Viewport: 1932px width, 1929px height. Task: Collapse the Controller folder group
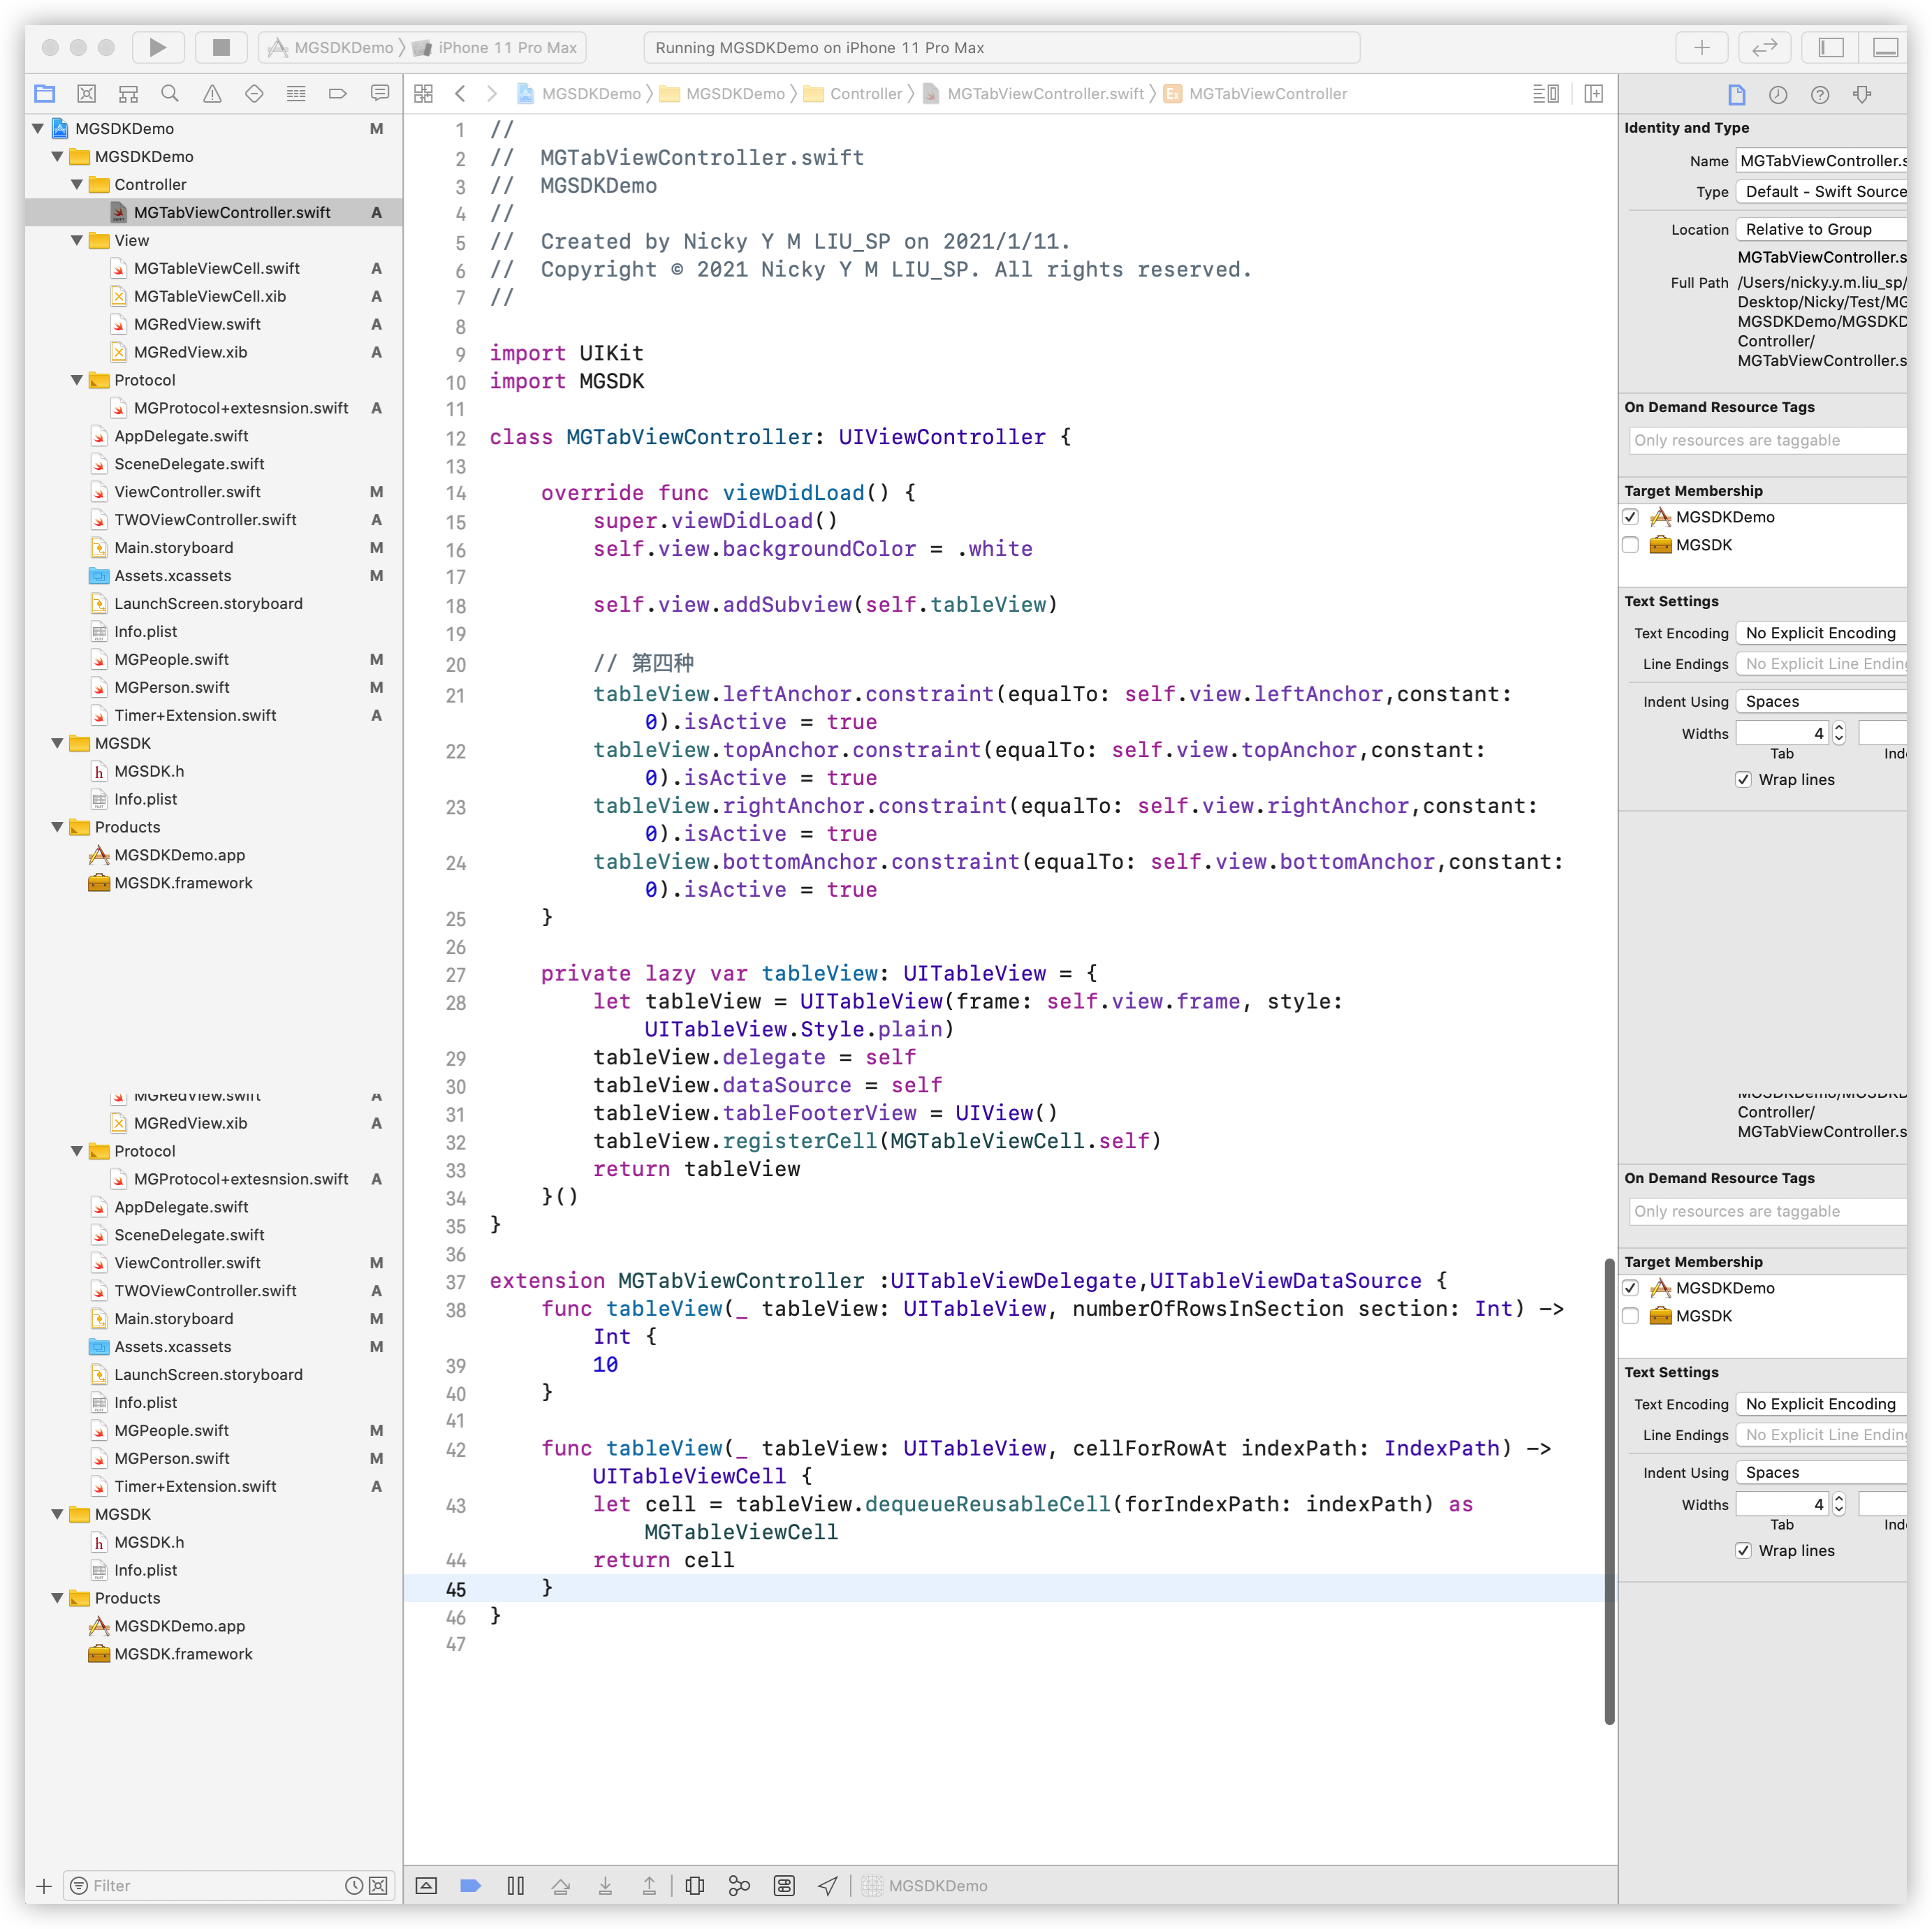point(77,185)
